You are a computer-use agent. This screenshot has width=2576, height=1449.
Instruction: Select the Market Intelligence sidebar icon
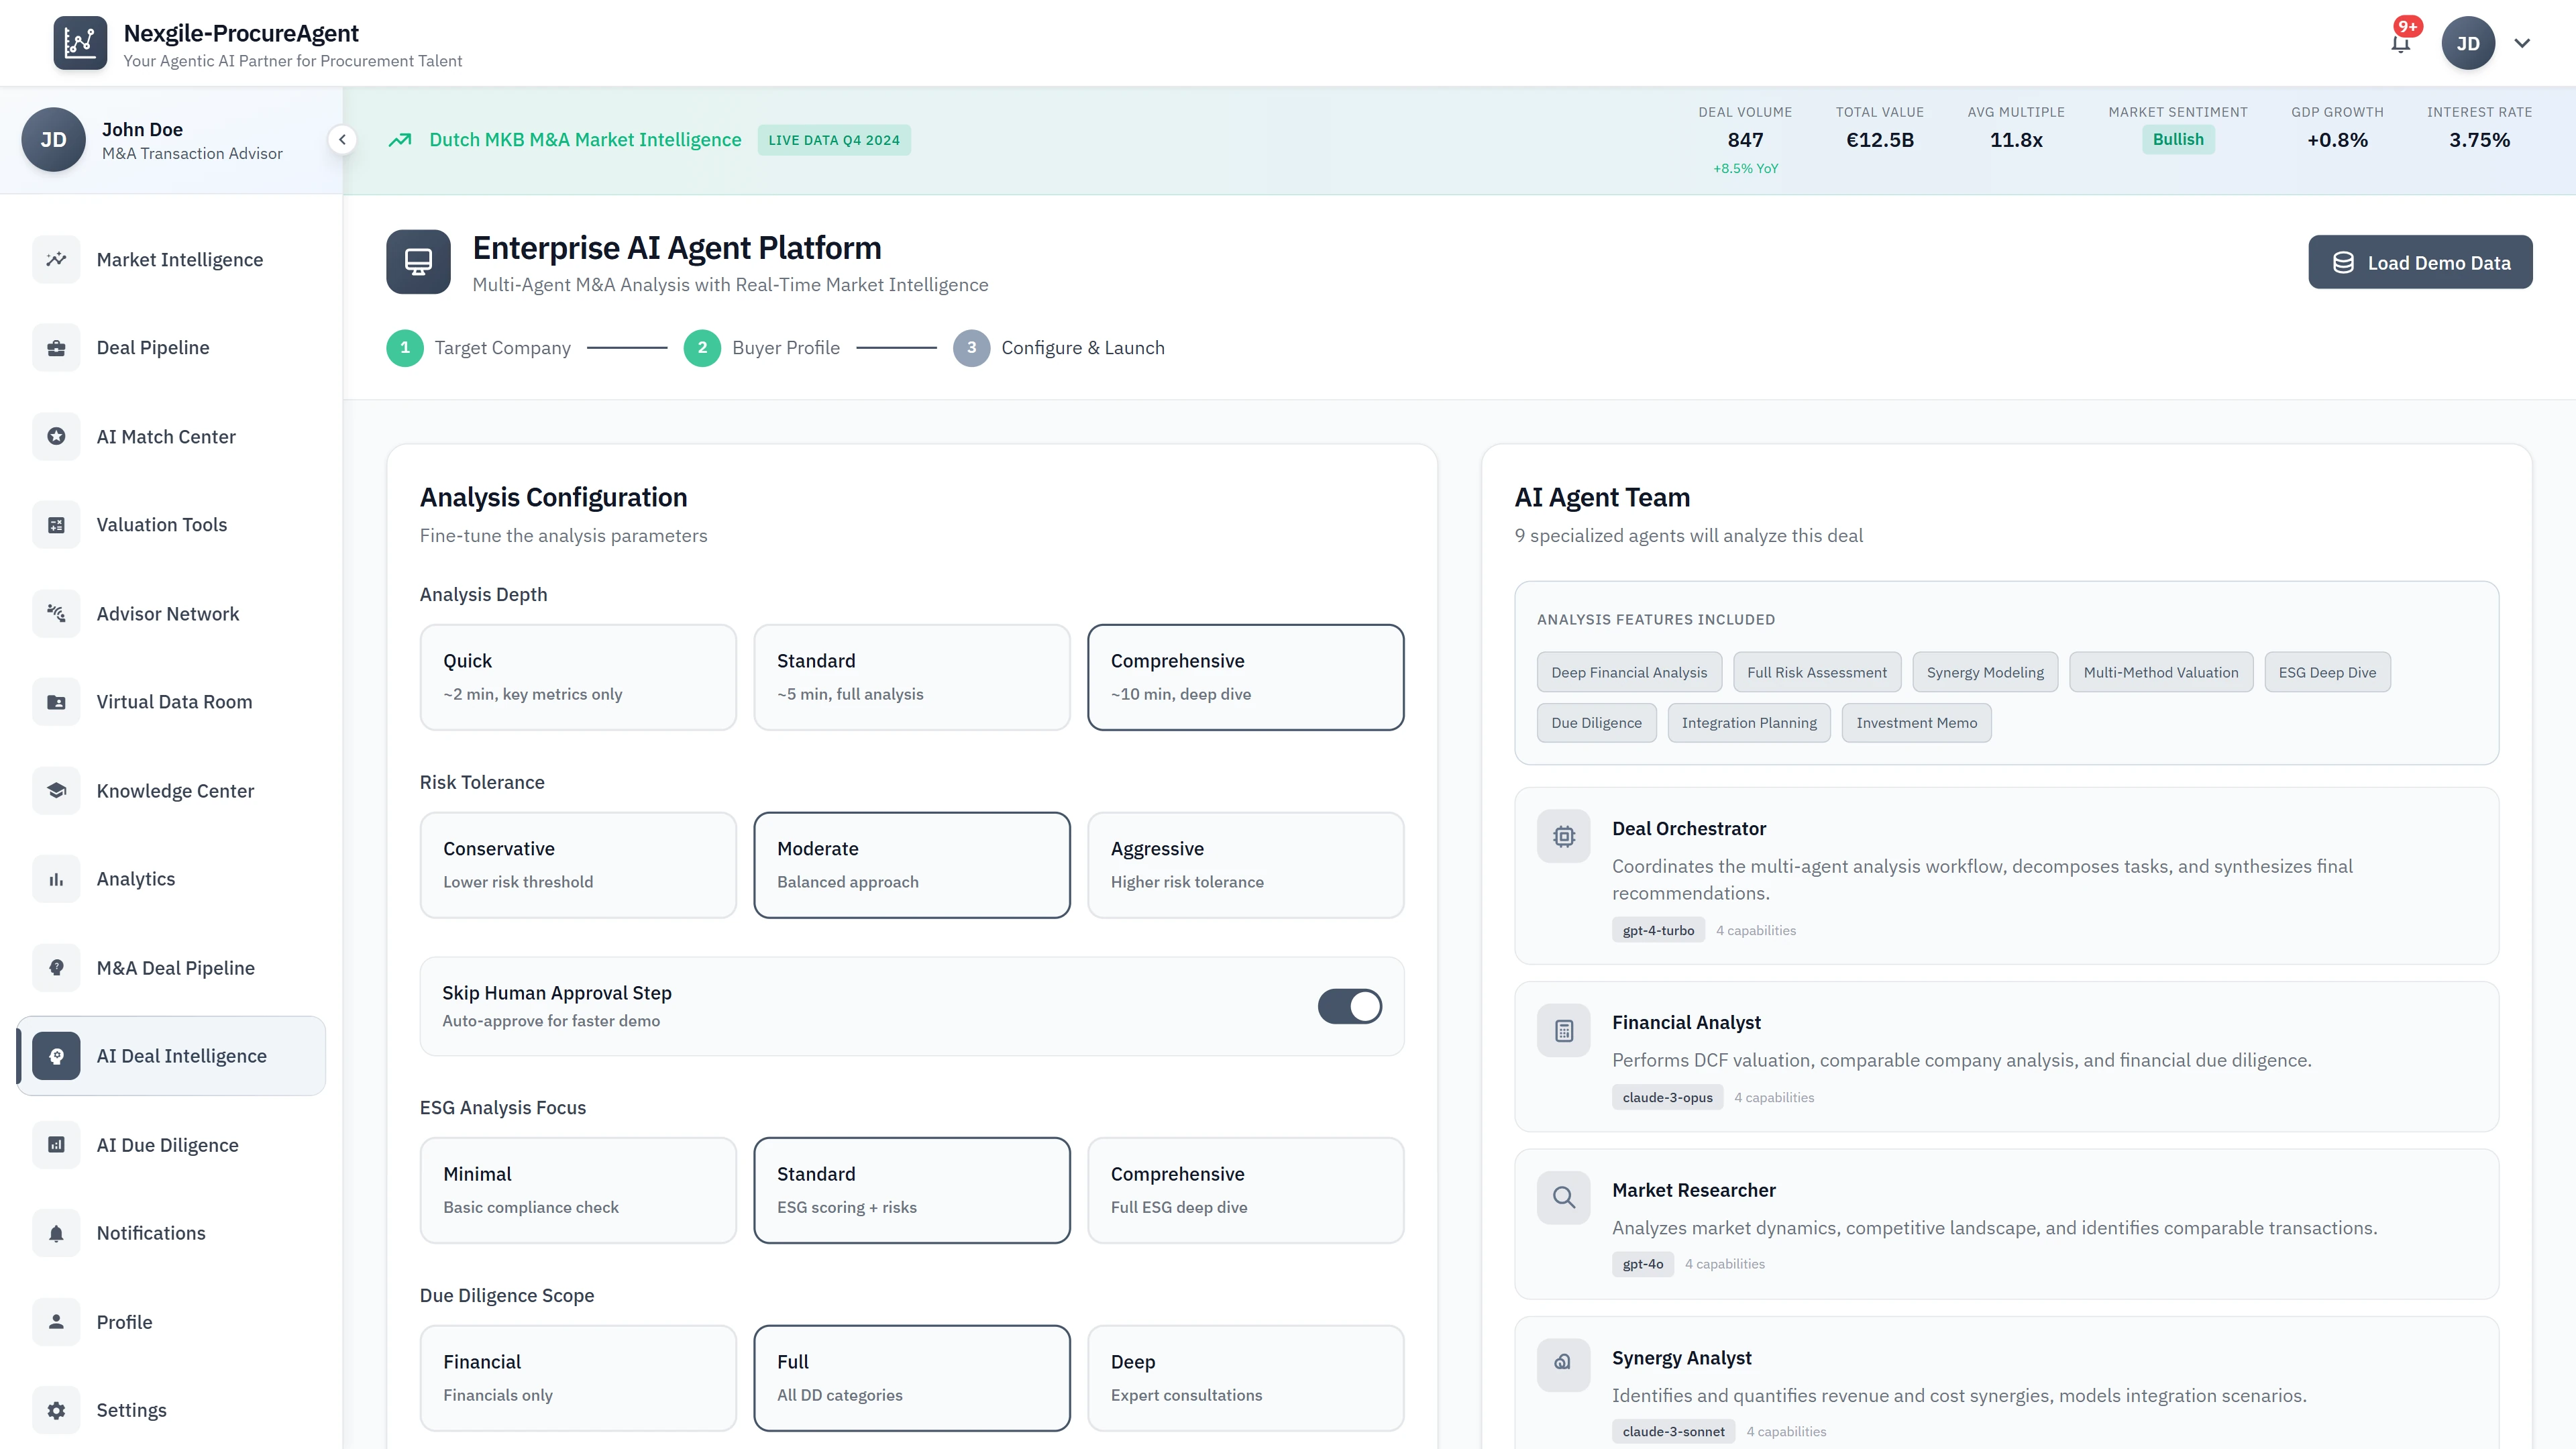56,259
